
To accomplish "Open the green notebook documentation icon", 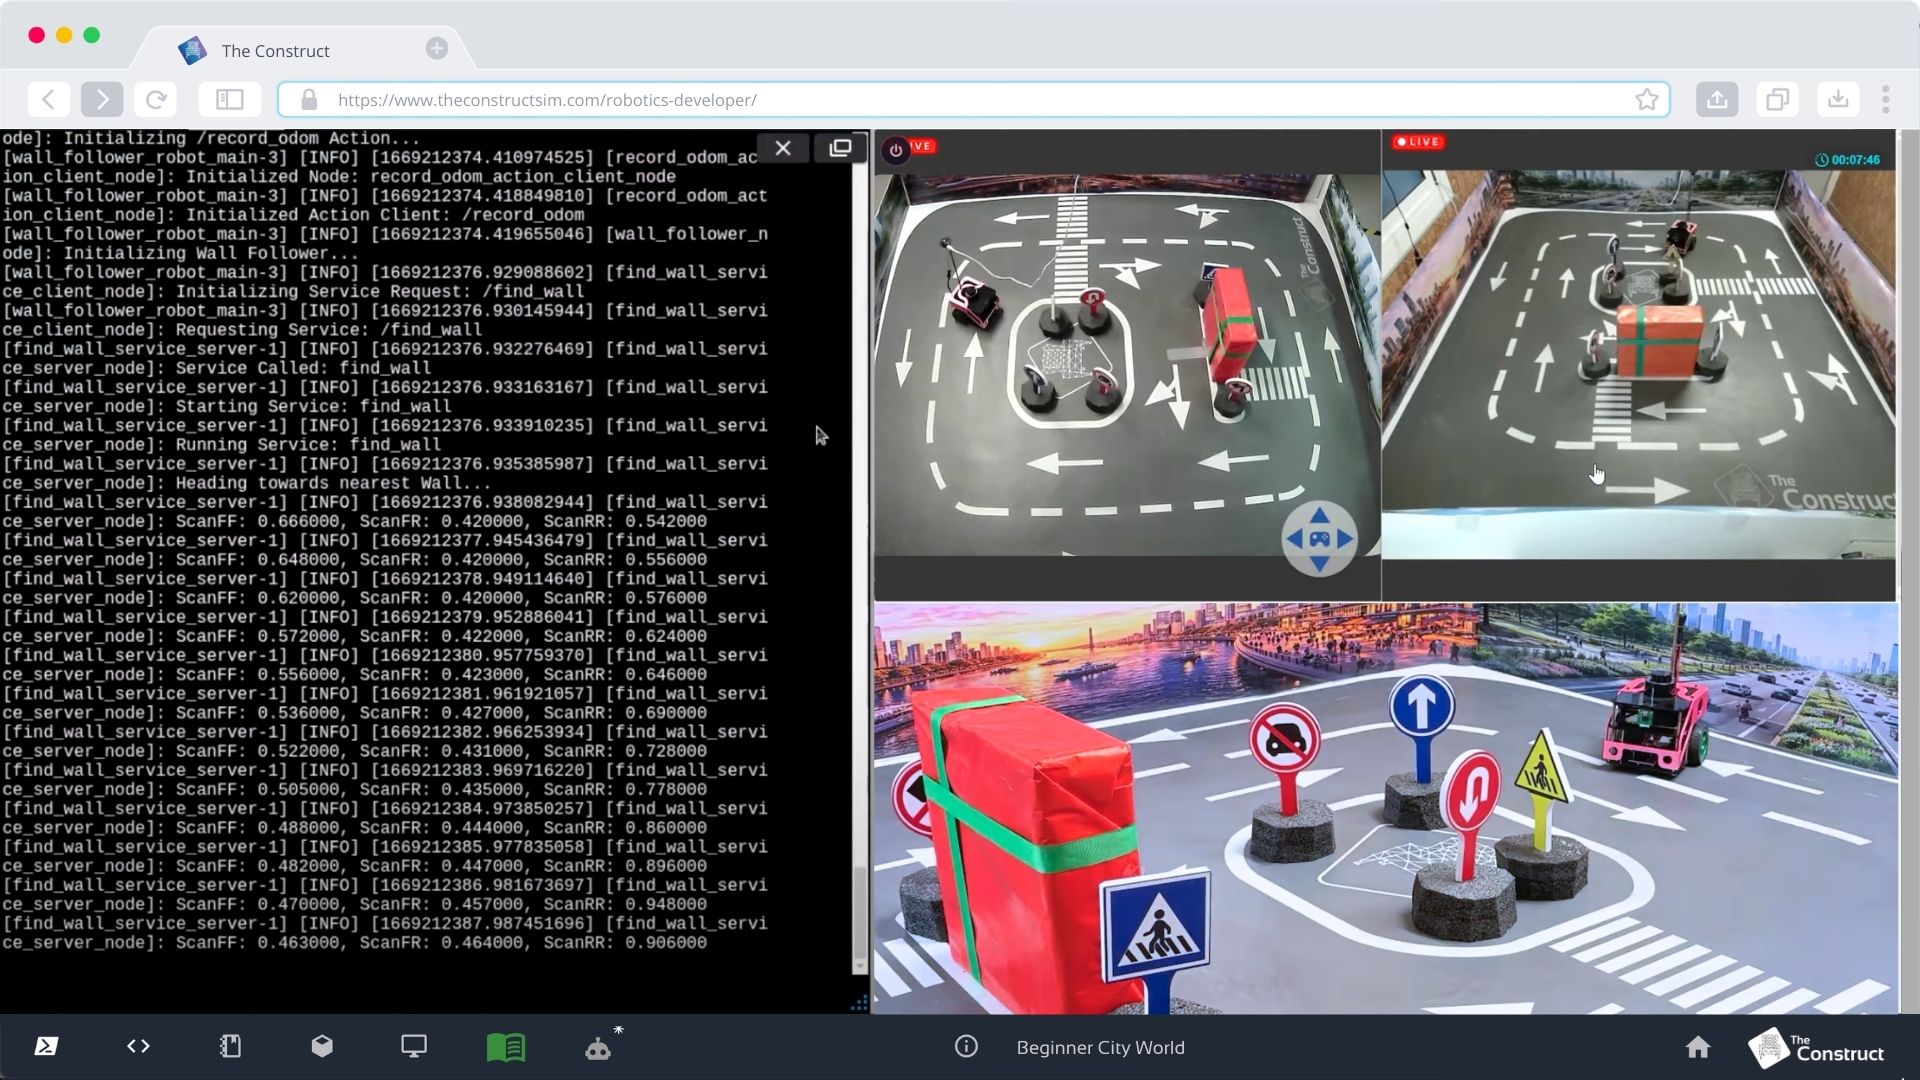I will coord(506,1046).
